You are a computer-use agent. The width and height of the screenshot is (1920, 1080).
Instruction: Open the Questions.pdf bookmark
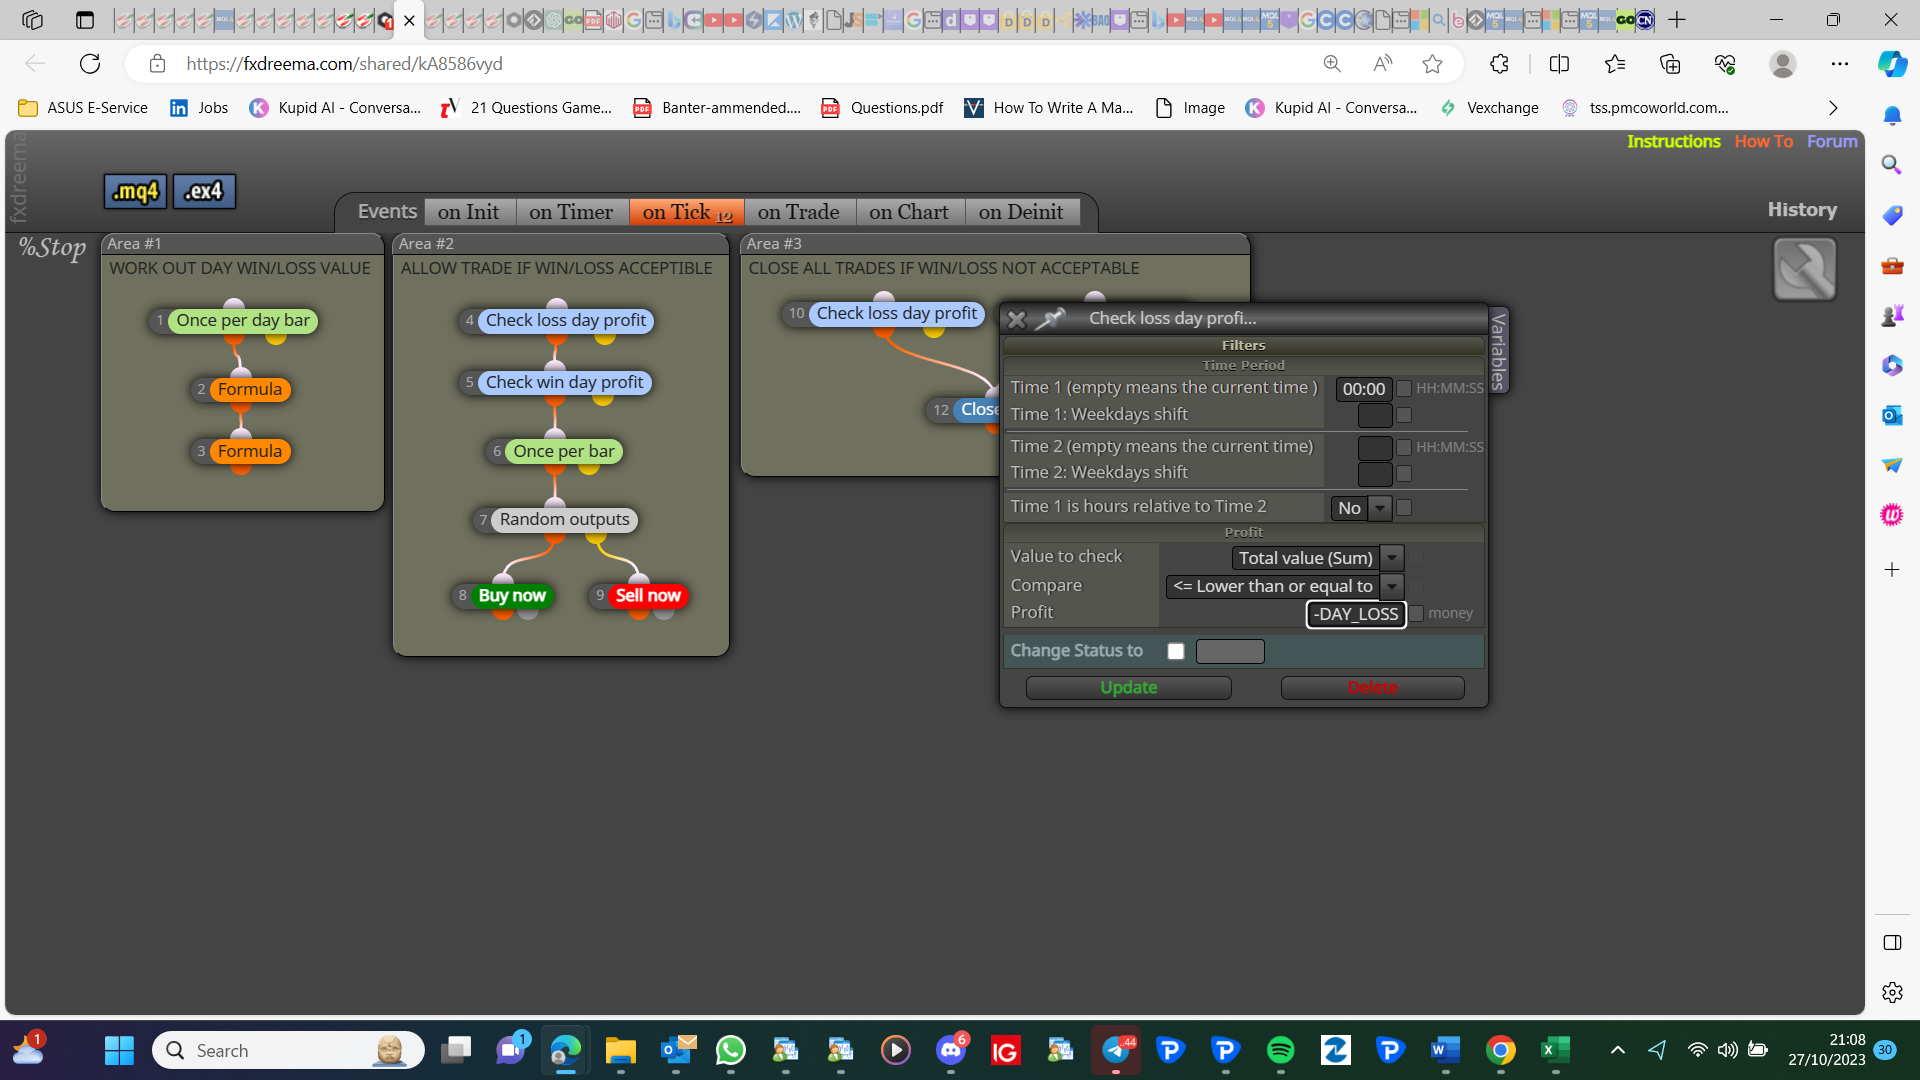(882, 108)
